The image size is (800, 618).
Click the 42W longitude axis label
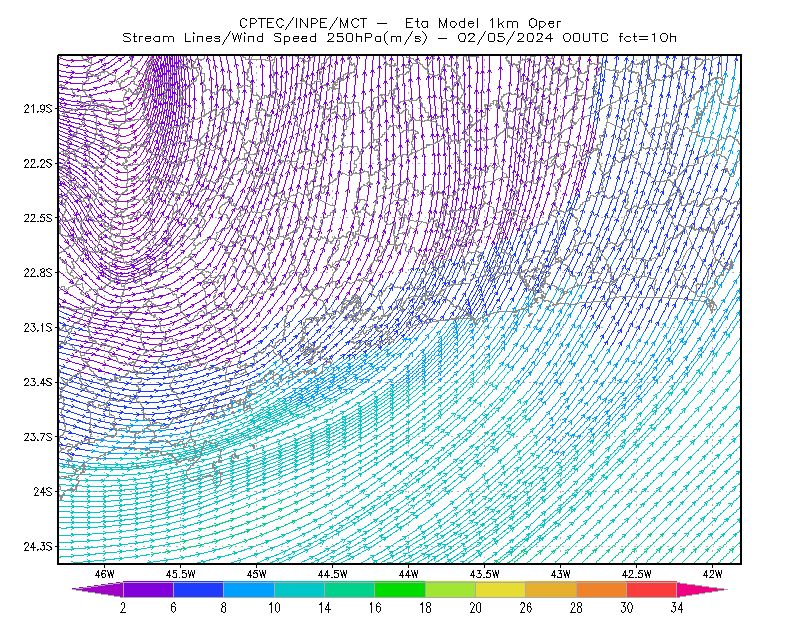(x=712, y=574)
